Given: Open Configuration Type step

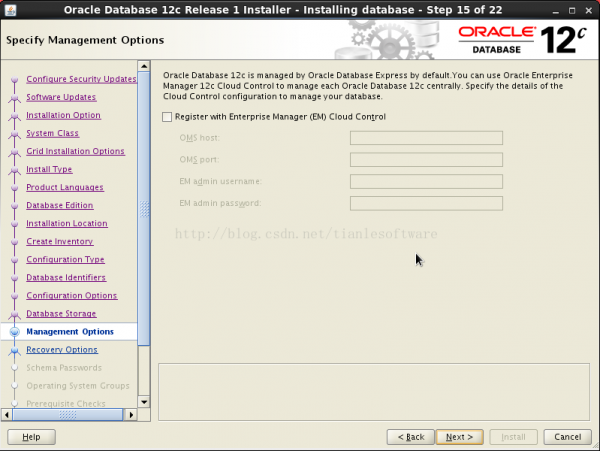Looking at the screenshot, I should (65, 259).
